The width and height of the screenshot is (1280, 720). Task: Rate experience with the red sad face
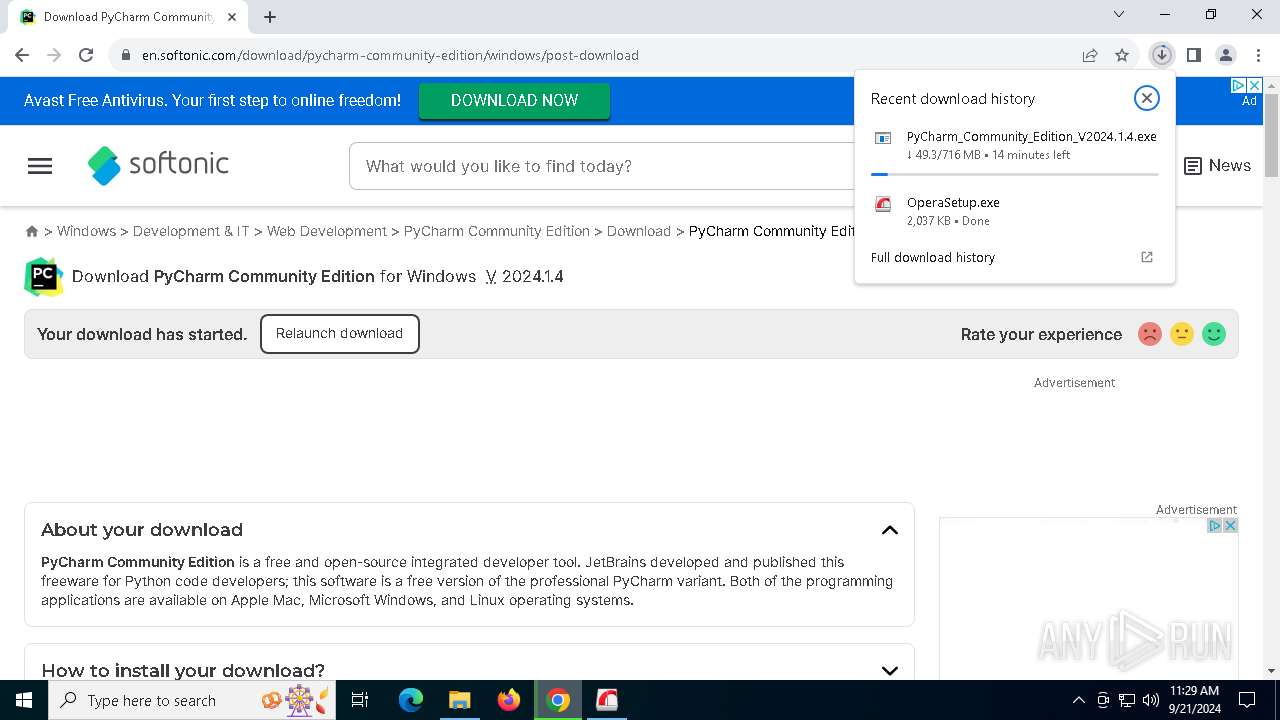tap(1150, 334)
